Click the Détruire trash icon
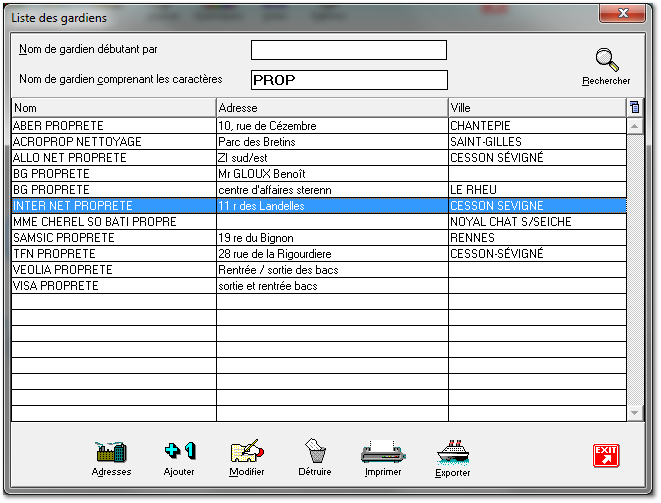 point(314,452)
